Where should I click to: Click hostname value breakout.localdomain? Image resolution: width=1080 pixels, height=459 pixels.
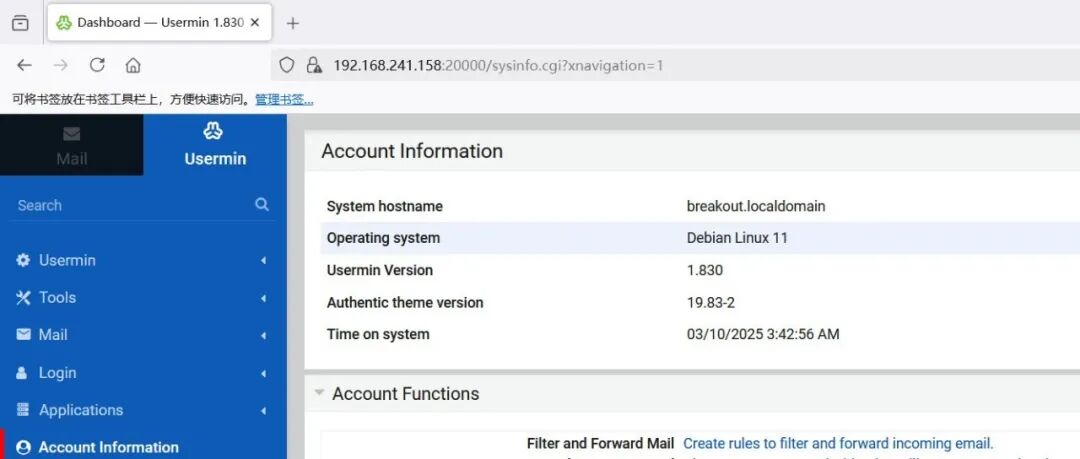pos(756,206)
